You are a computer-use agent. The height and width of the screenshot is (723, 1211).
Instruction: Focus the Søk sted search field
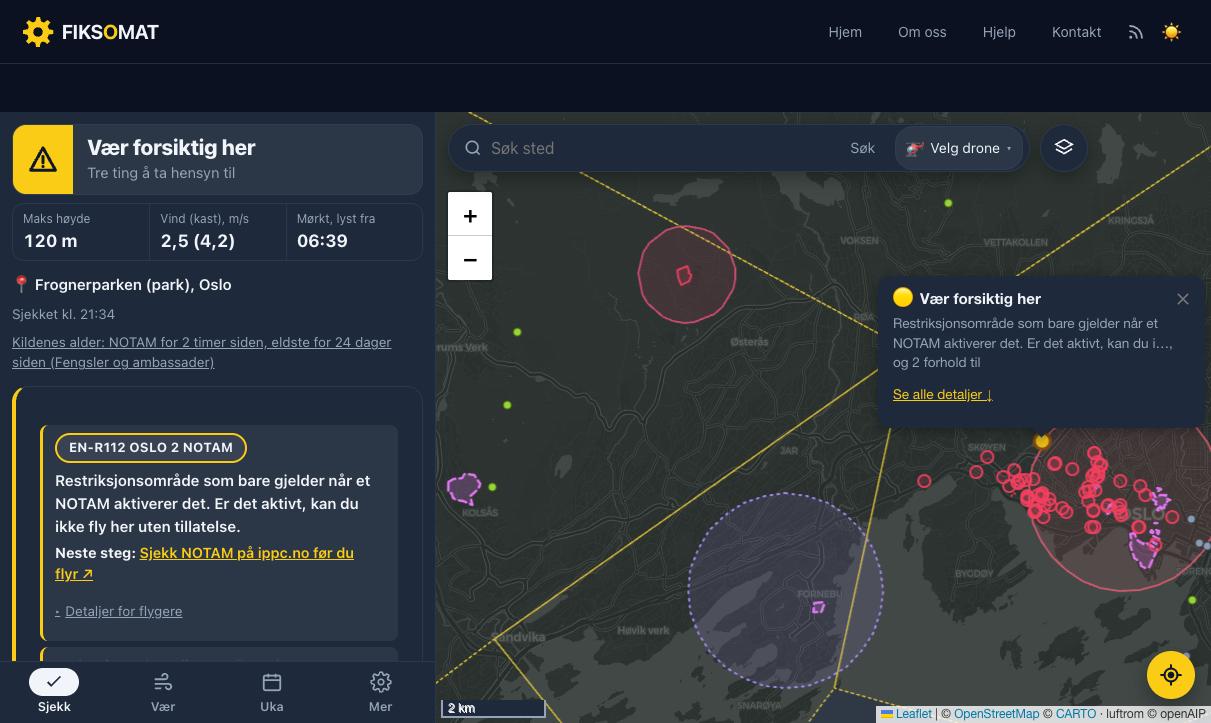662,148
